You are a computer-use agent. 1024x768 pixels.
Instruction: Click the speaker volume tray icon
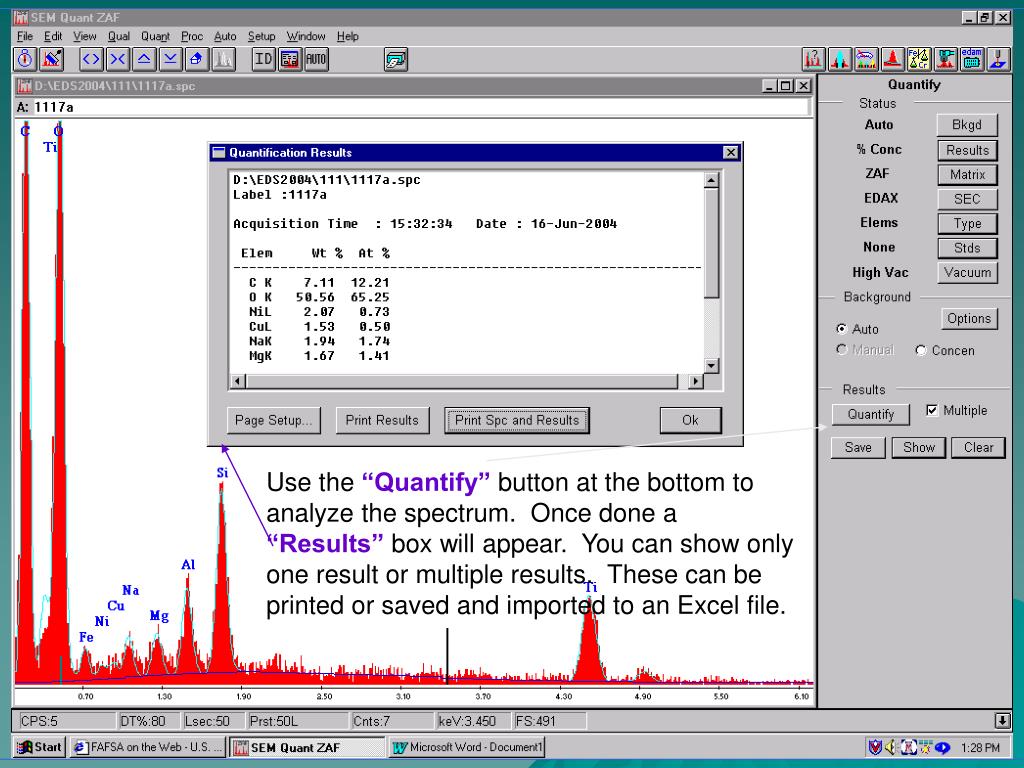(x=891, y=747)
